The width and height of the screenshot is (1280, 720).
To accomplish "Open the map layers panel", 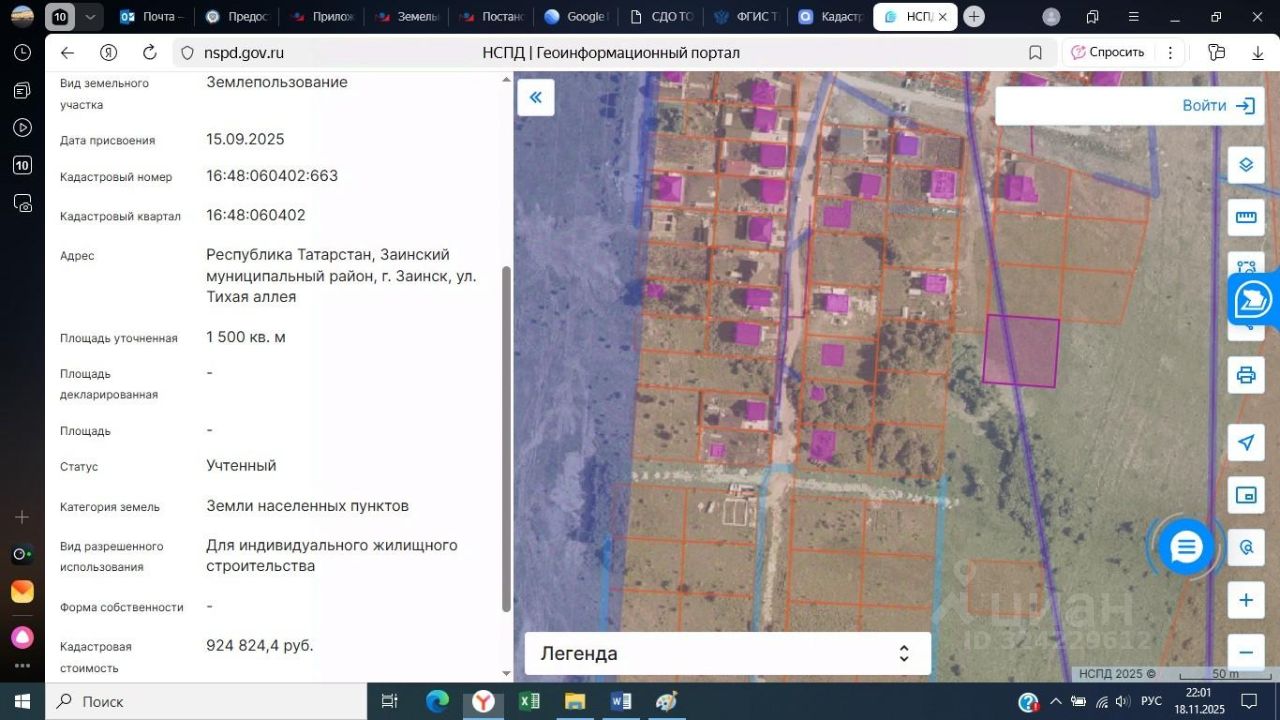I will [x=1246, y=165].
